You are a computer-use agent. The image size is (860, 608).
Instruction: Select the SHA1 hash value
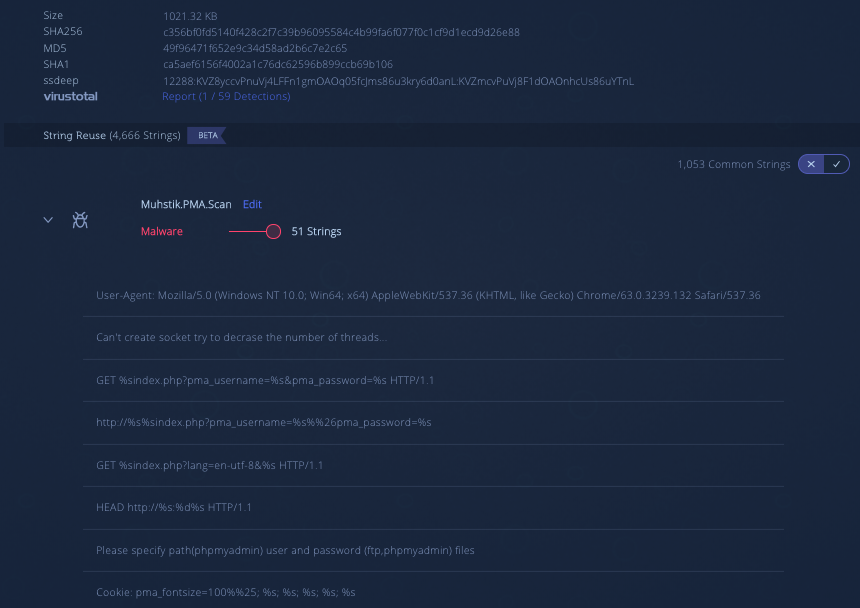point(278,64)
